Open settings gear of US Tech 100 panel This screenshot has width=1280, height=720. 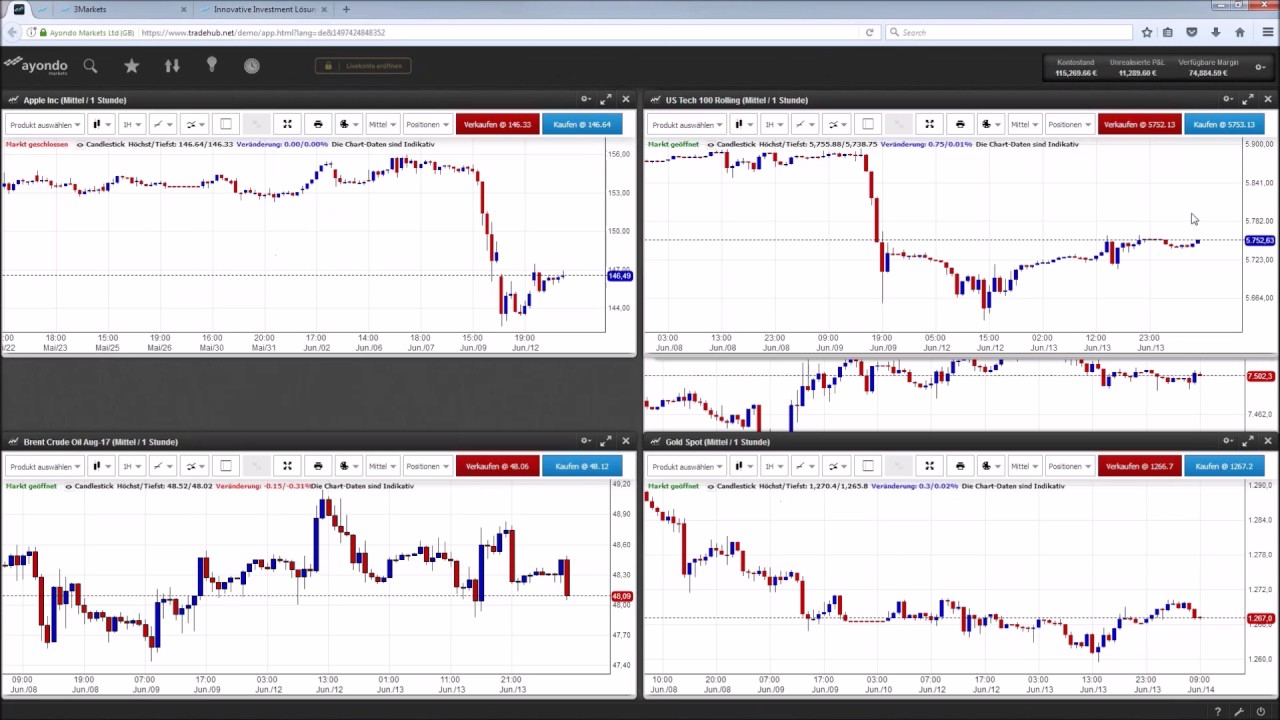tap(1228, 99)
